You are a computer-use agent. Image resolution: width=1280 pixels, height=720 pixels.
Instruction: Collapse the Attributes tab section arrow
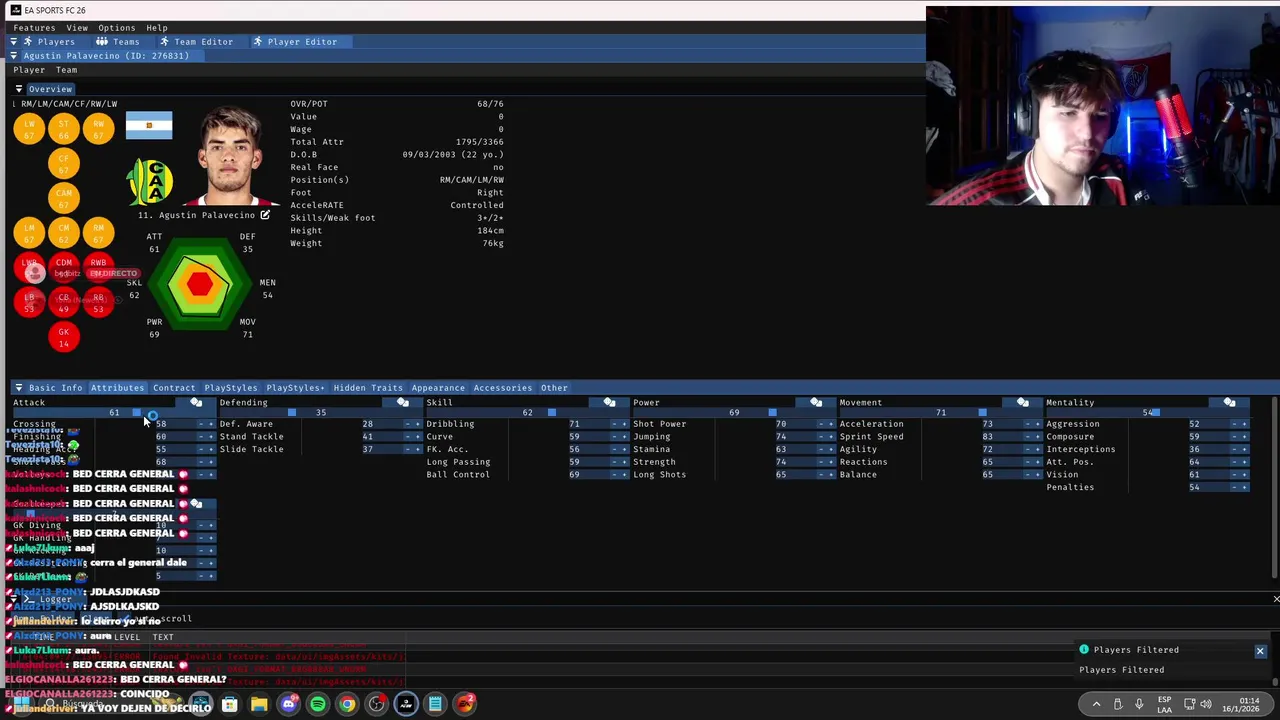18,388
